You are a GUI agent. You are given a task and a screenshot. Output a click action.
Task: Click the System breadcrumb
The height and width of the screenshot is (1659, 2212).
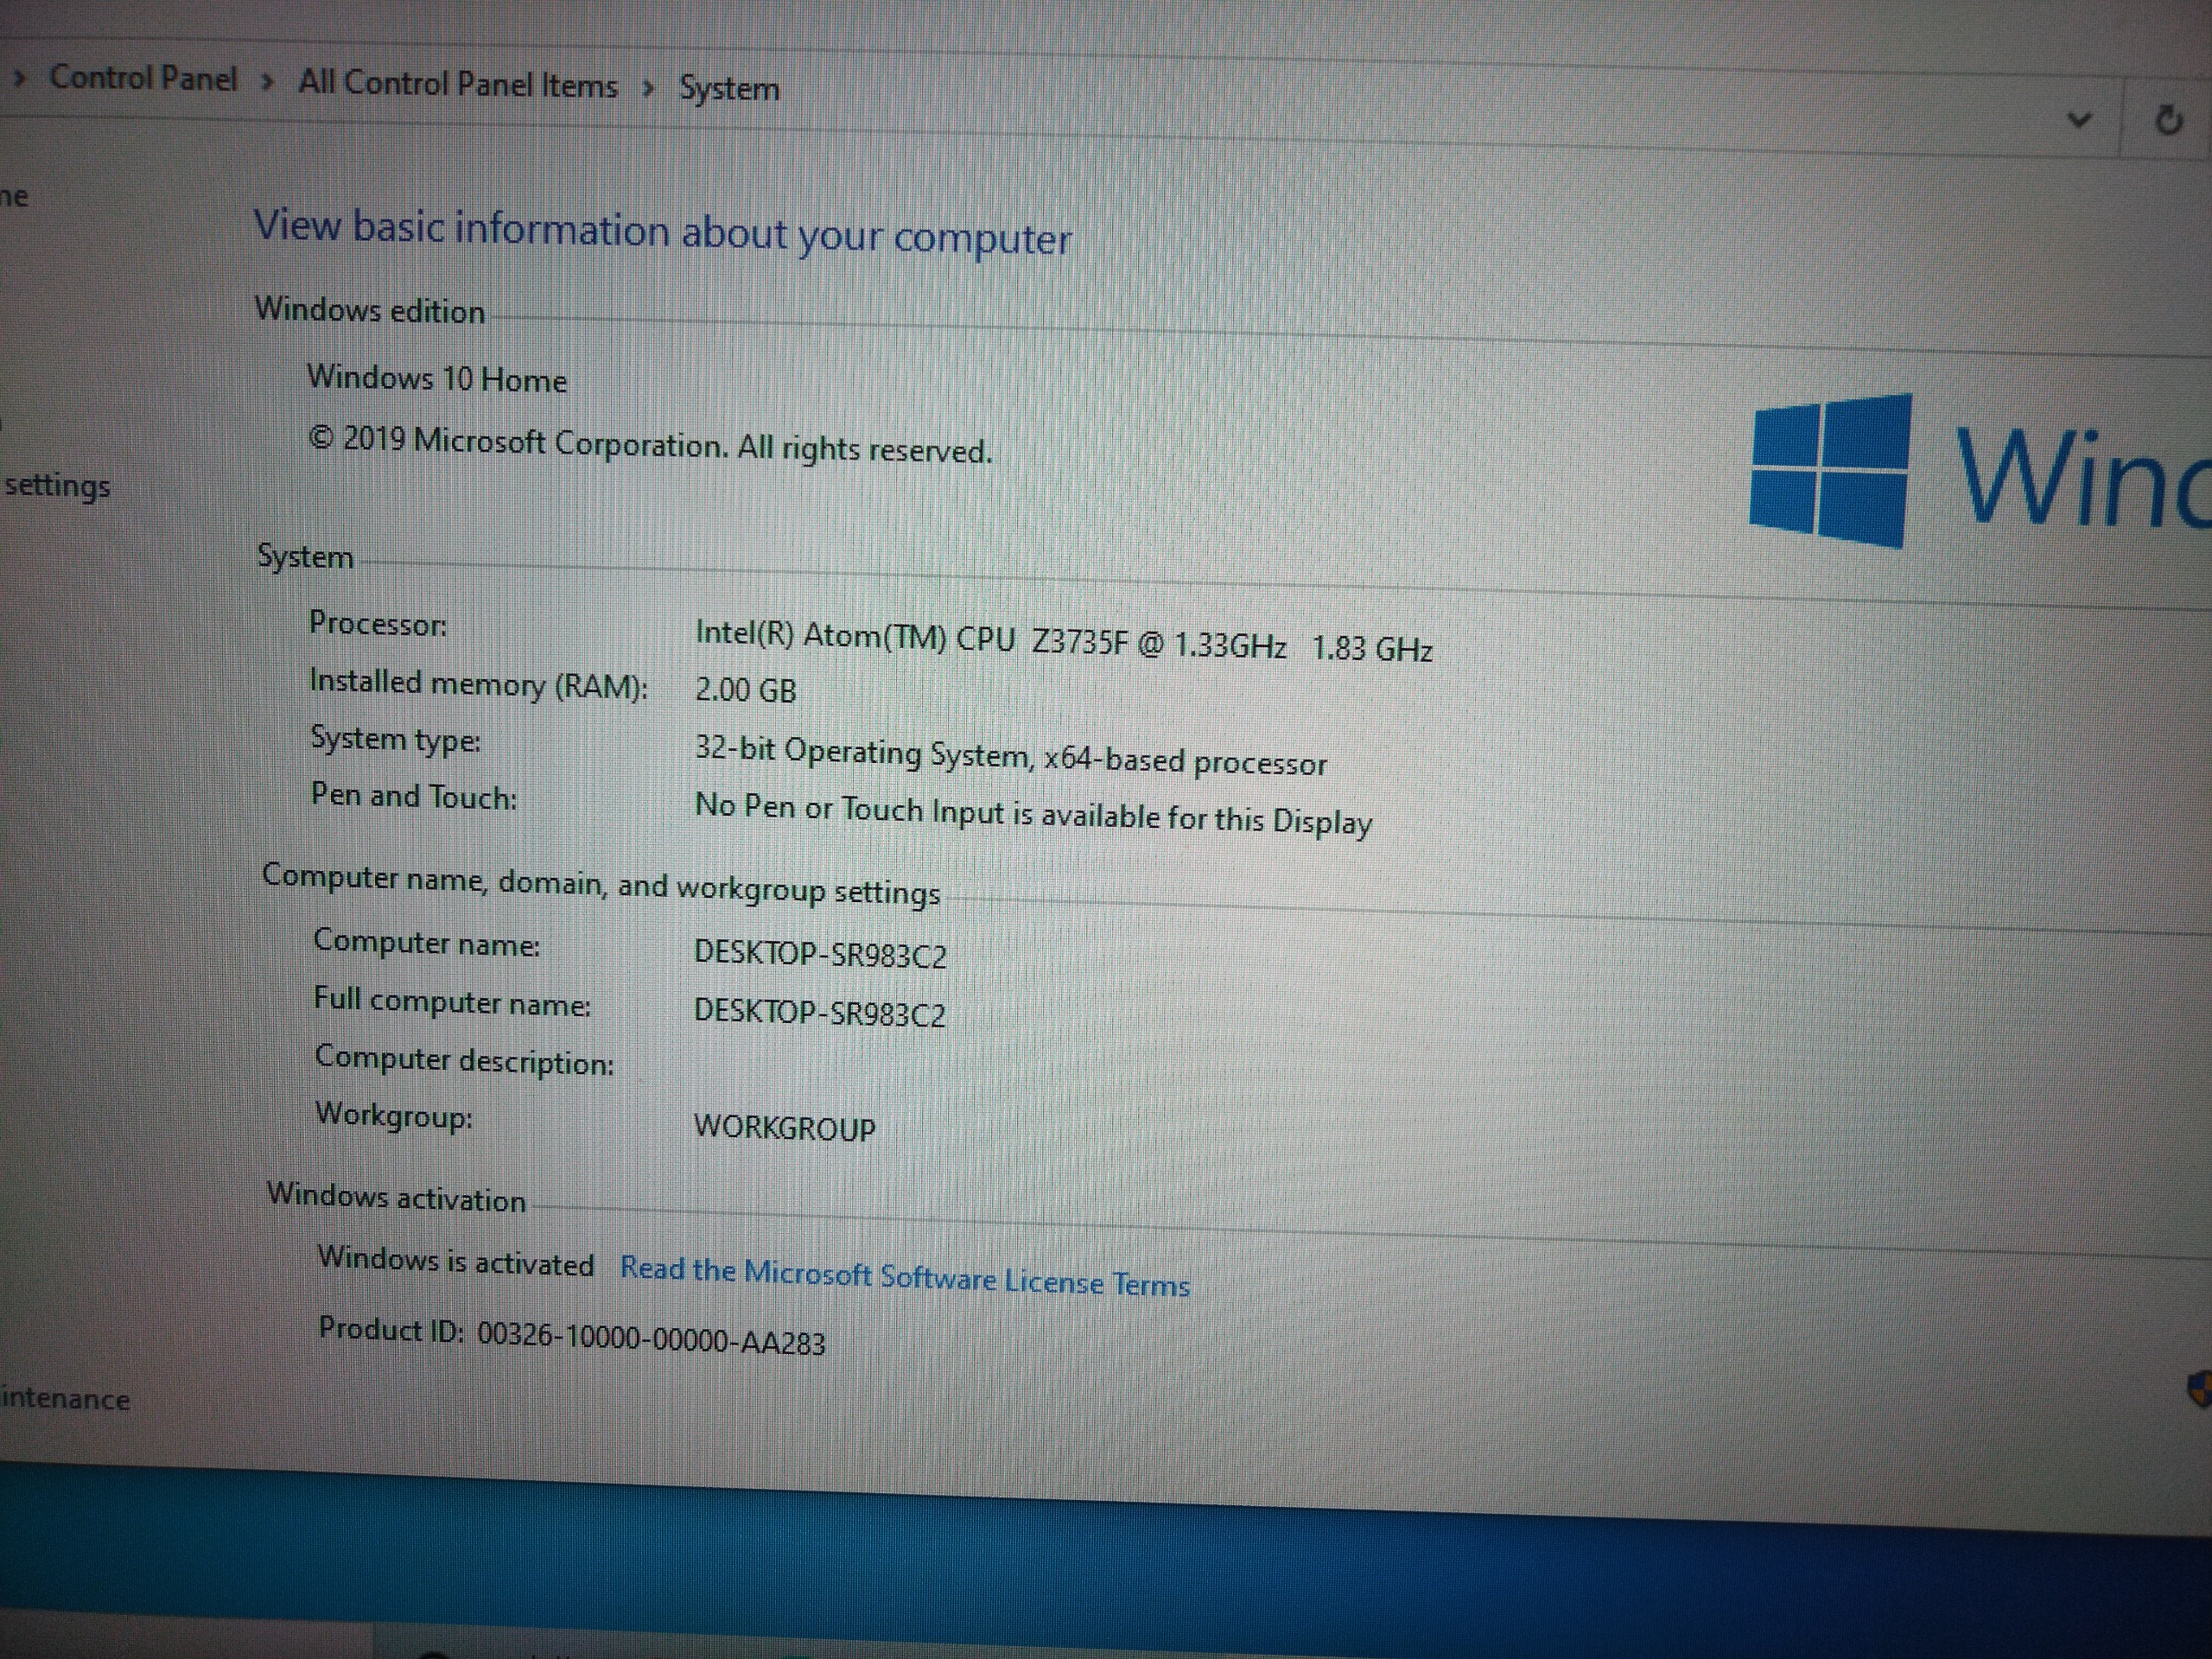[729, 89]
